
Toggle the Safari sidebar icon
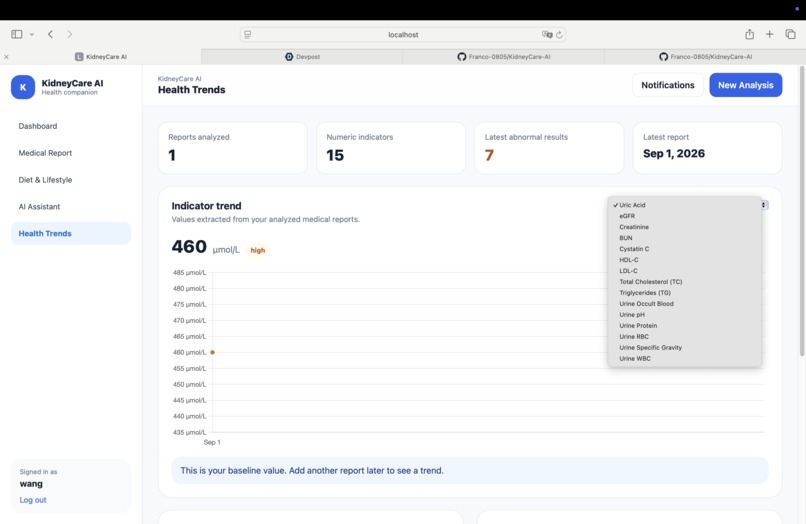(x=16, y=34)
